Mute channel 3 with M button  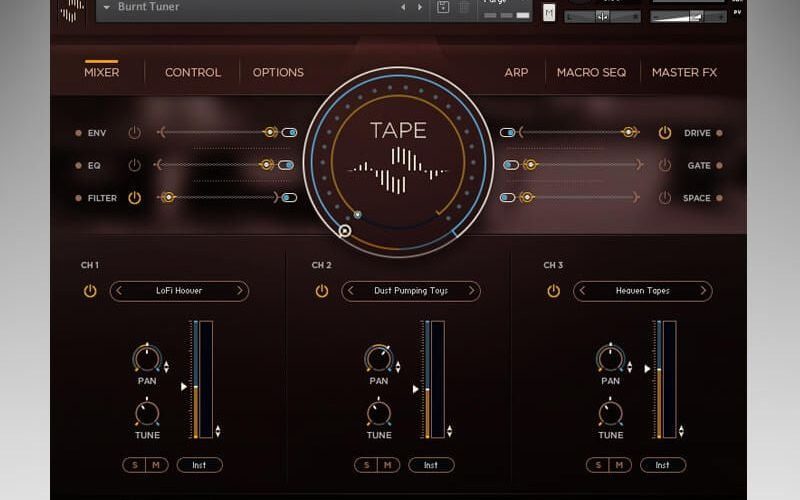click(x=619, y=465)
